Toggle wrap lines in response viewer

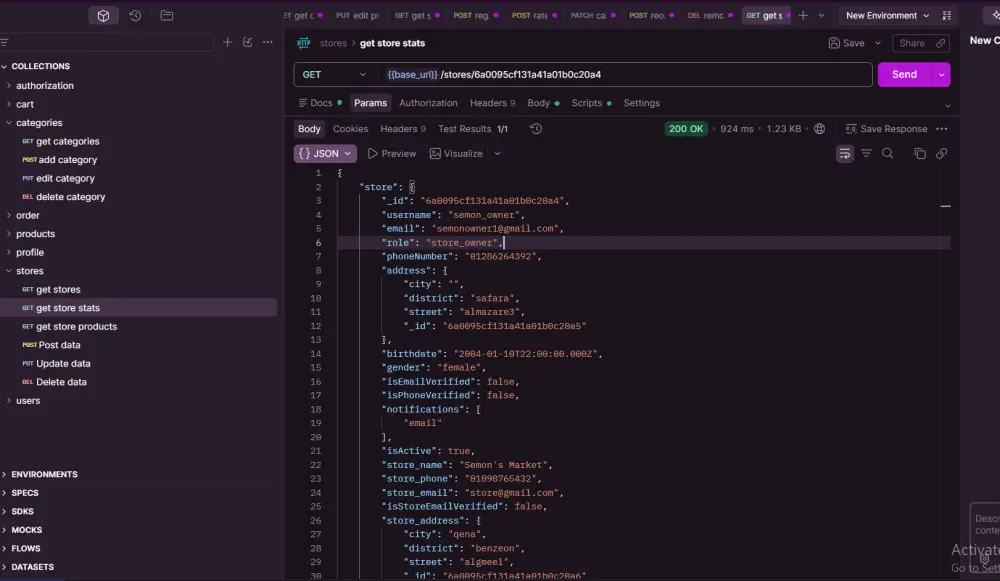point(844,154)
